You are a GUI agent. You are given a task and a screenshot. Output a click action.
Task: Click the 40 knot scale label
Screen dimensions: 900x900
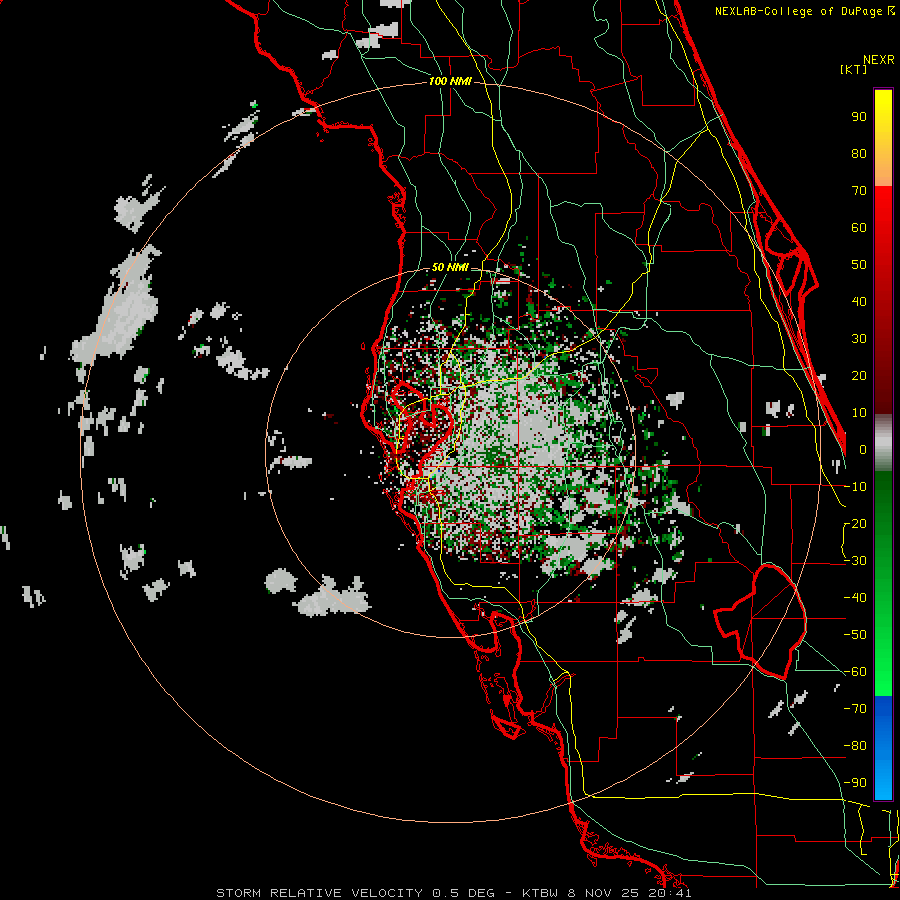pyautogui.click(x=859, y=302)
